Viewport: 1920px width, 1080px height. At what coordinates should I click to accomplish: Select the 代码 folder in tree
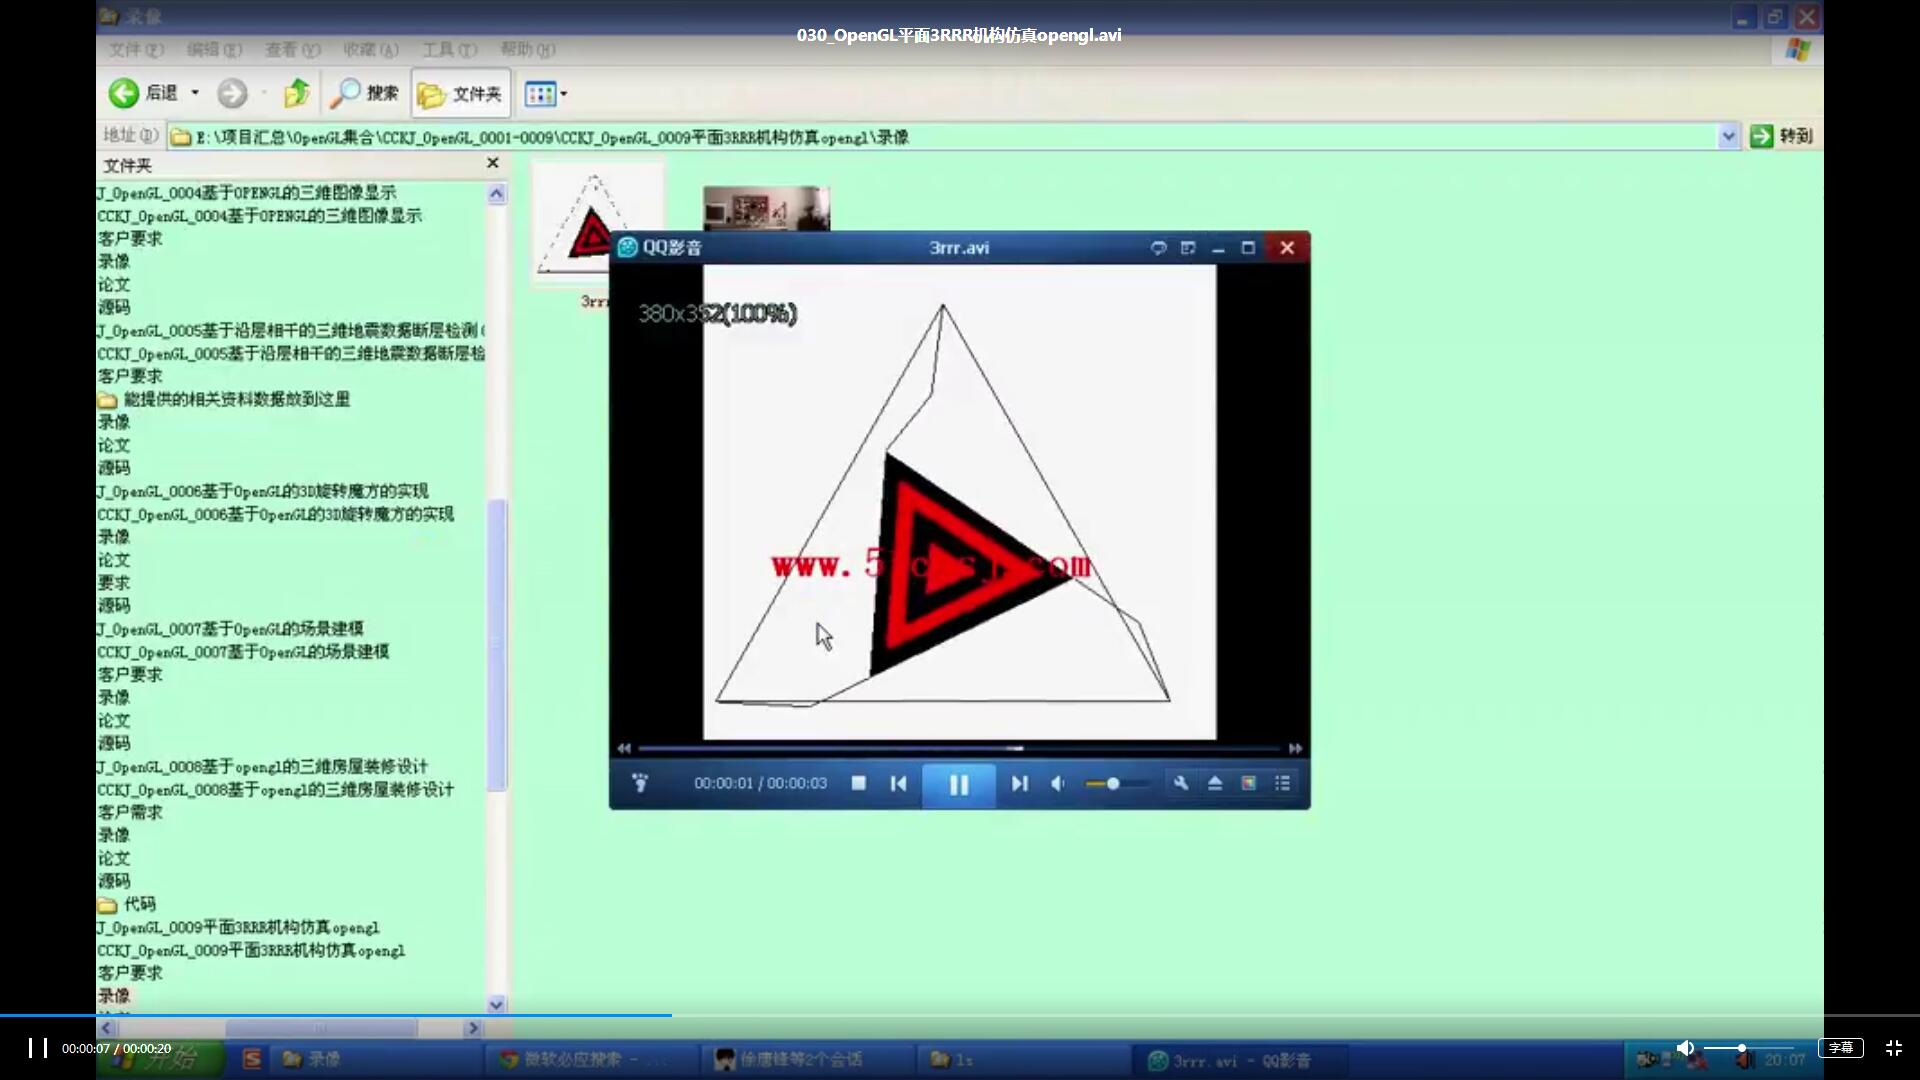tap(127, 904)
